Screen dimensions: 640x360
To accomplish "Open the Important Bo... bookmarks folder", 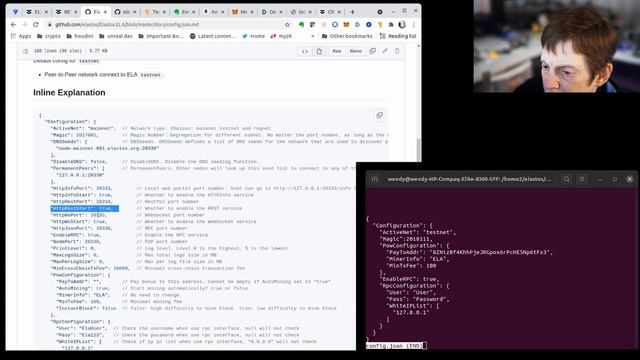I will pos(161,36).
